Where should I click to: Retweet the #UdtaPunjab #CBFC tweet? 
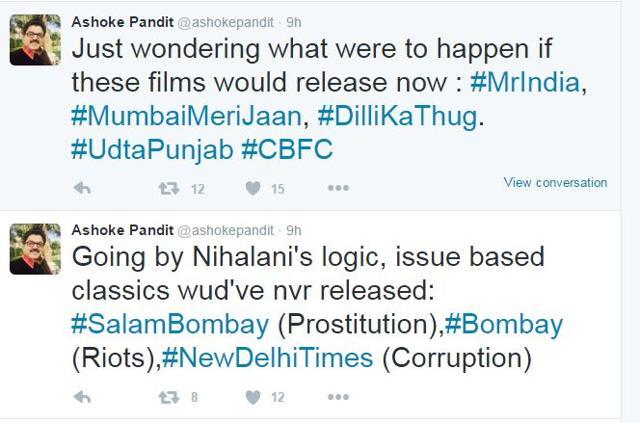point(169,188)
